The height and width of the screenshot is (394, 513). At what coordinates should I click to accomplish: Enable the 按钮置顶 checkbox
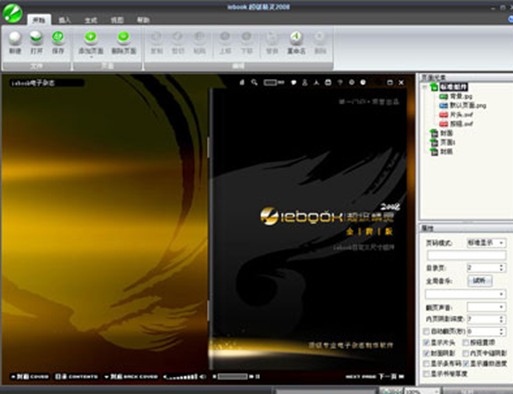(x=466, y=342)
